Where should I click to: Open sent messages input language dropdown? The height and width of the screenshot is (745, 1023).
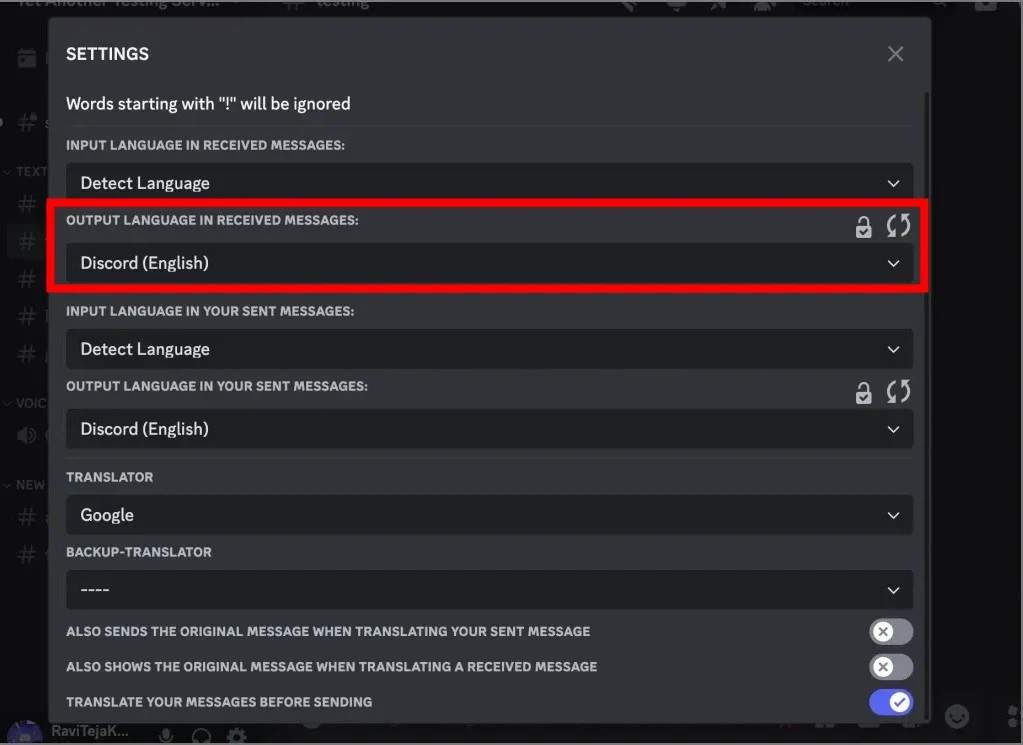pyautogui.click(x=489, y=349)
